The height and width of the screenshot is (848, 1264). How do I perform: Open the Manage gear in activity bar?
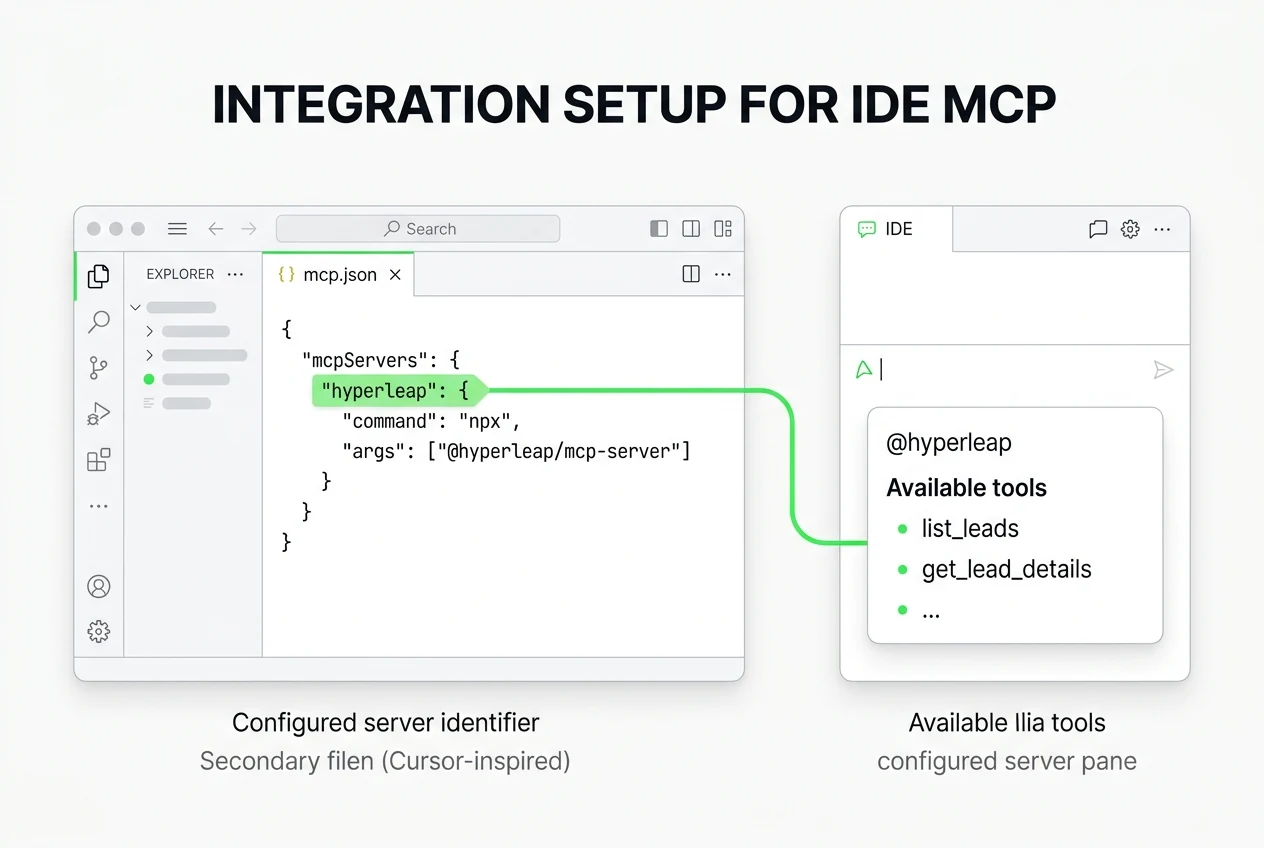pyautogui.click(x=98, y=631)
